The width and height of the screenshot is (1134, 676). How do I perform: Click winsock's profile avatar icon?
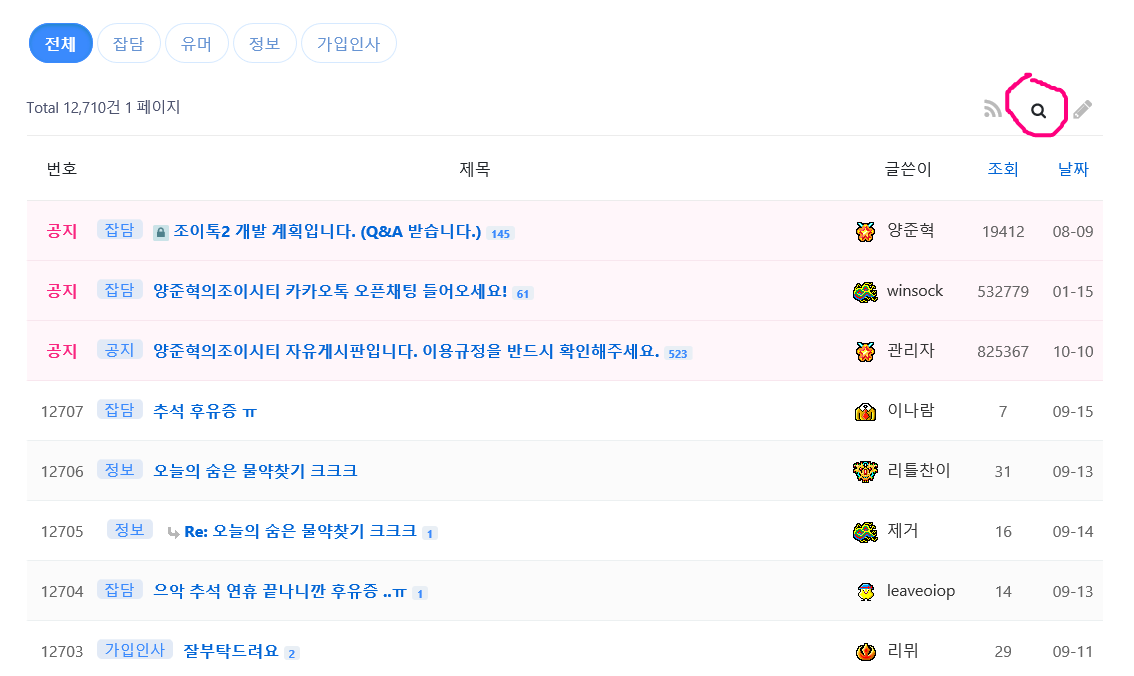[x=865, y=291]
